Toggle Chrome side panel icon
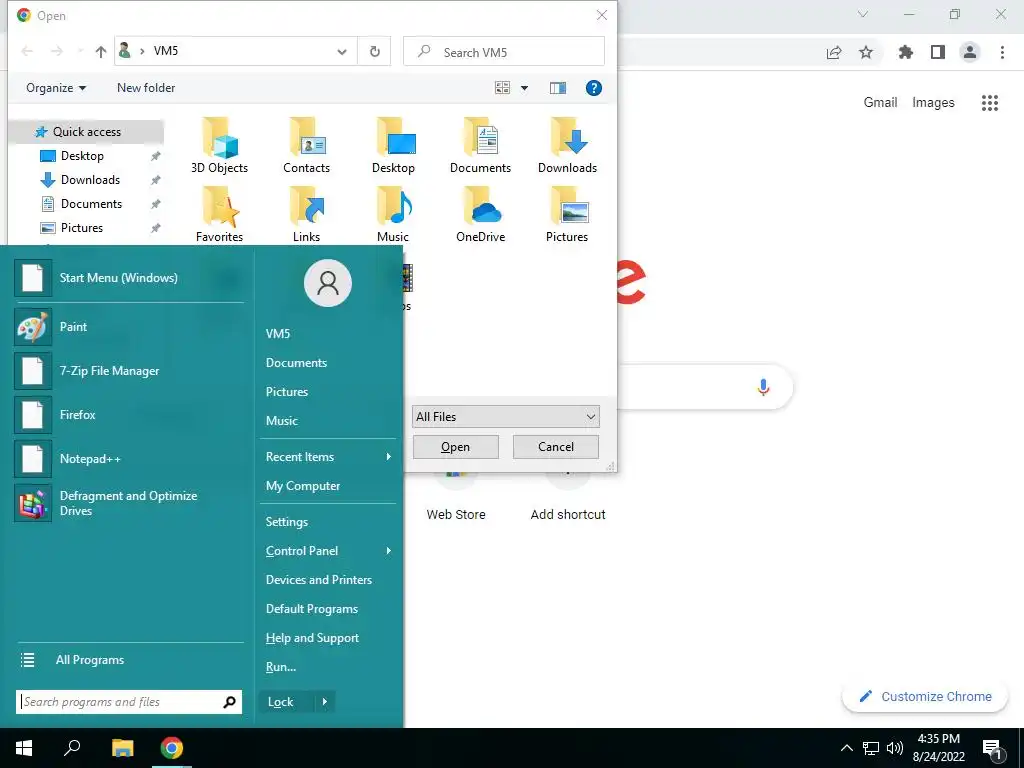The height and width of the screenshot is (768, 1024). (x=938, y=52)
